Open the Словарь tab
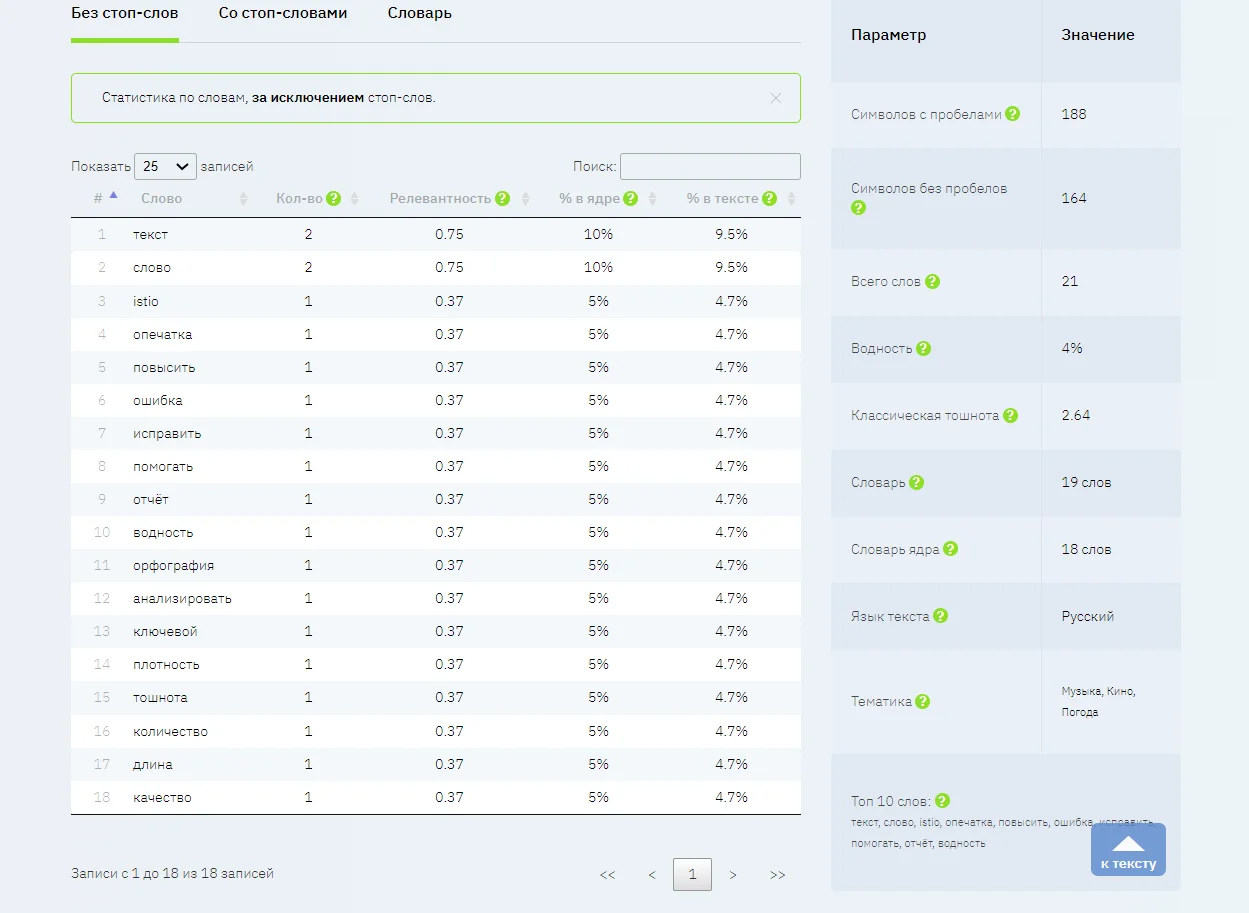The image size is (1249, 913). [x=420, y=14]
